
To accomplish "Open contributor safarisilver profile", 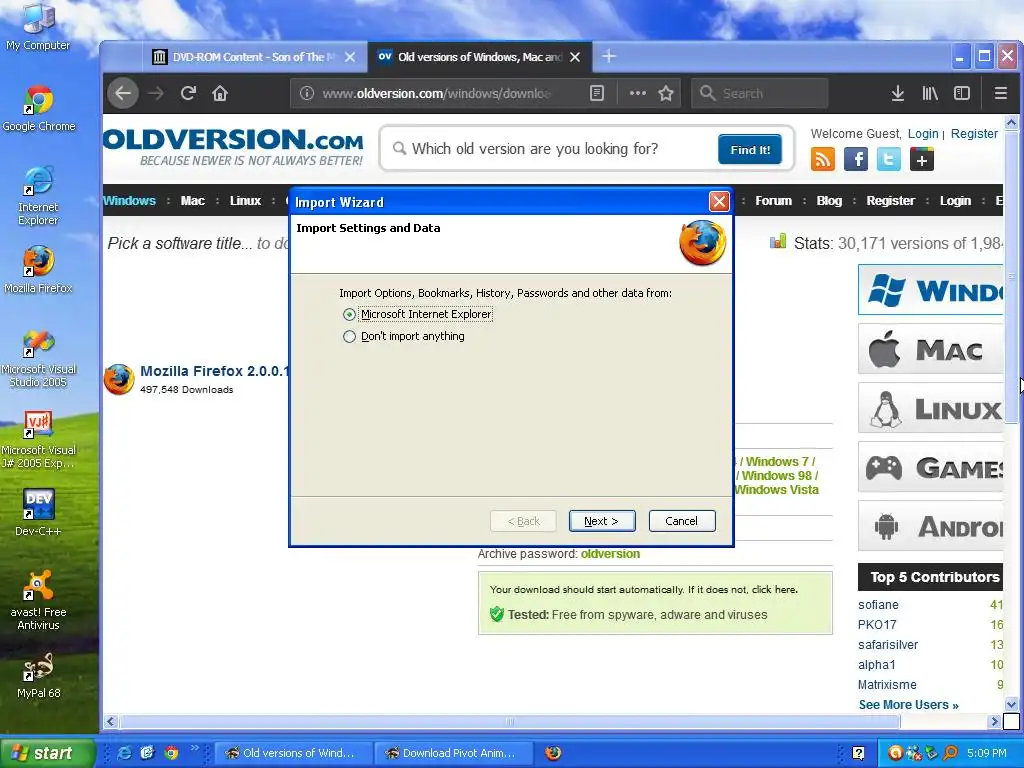I will pos(888,645).
